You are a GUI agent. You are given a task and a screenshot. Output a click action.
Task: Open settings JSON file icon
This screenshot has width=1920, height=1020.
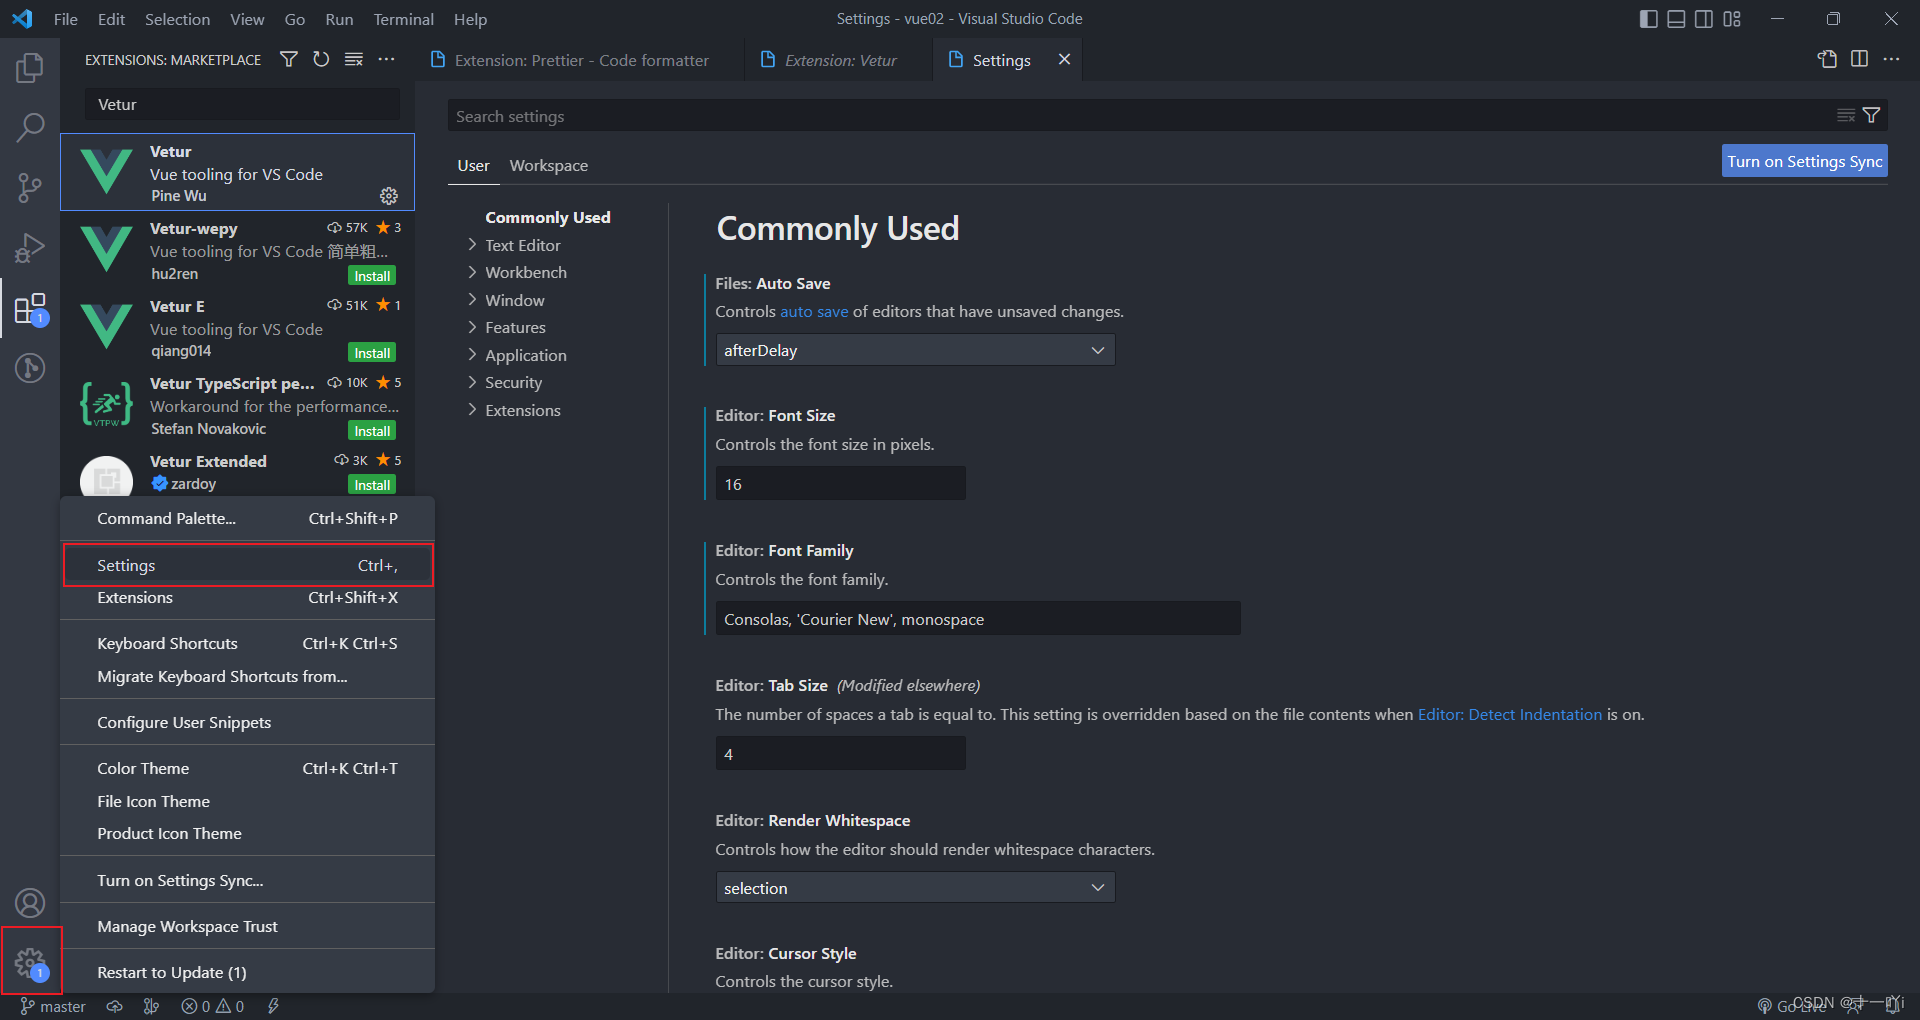click(1827, 59)
